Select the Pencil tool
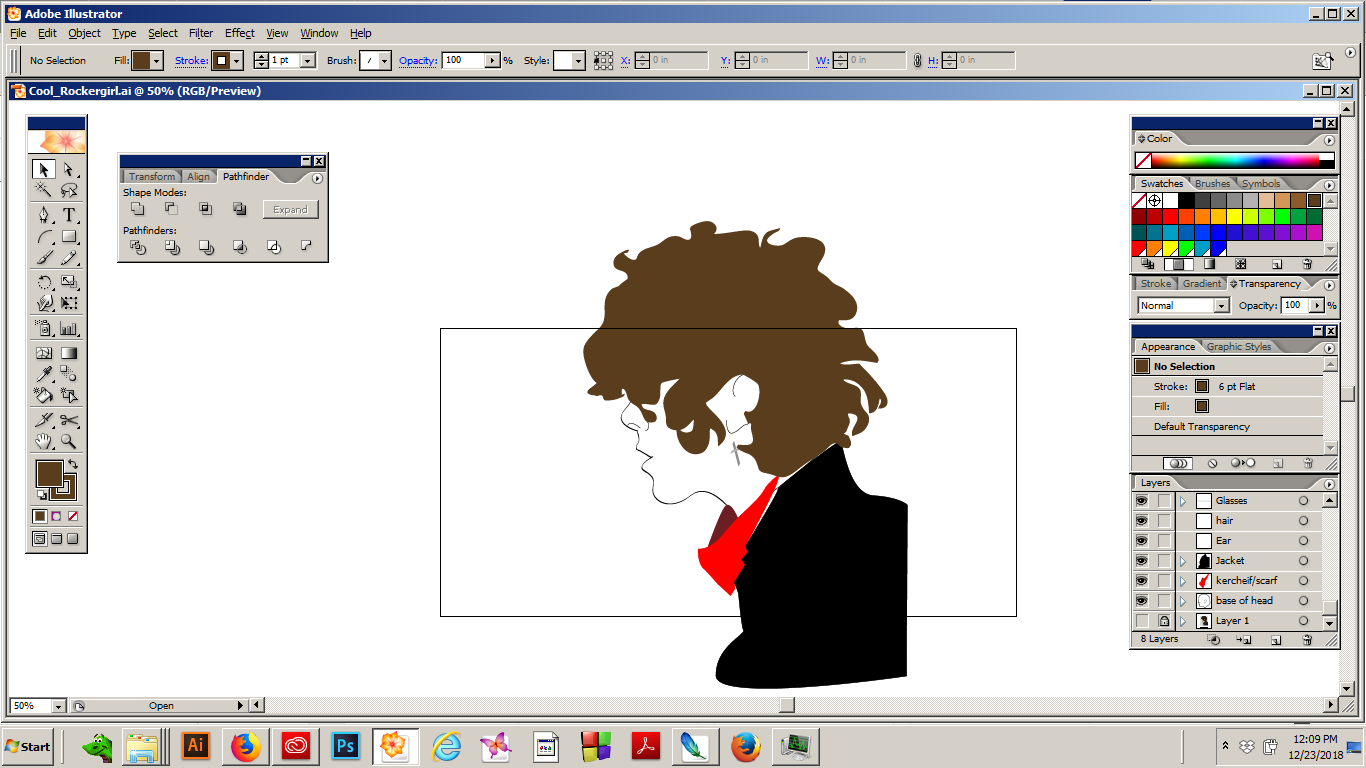The height and width of the screenshot is (768, 1366). click(69, 259)
